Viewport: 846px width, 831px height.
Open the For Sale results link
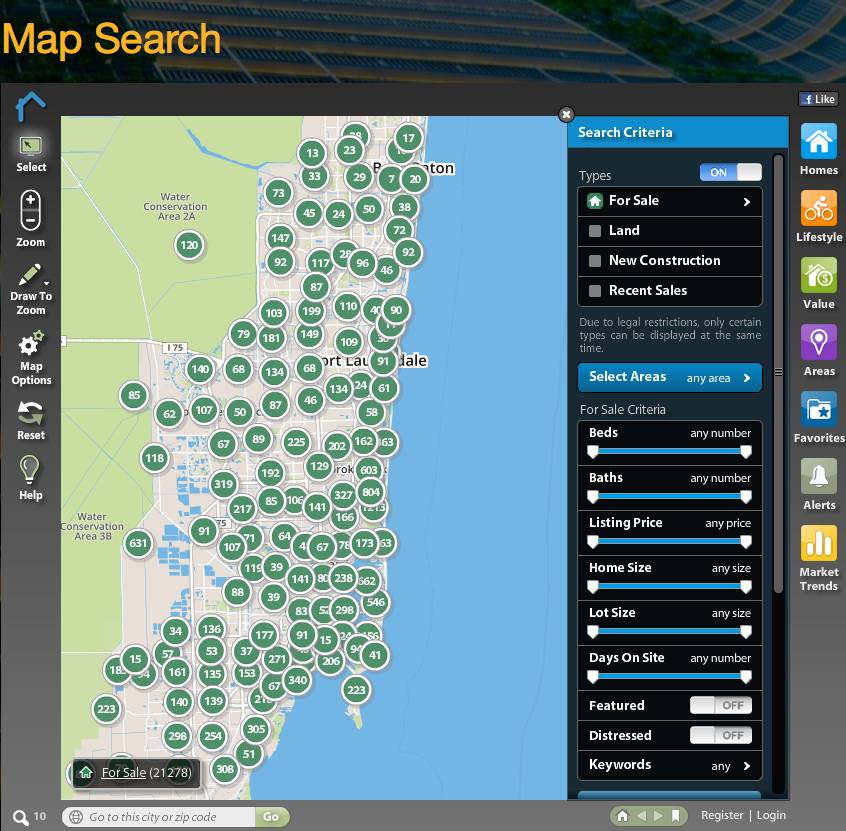pyautogui.click(x=123, y=772)
